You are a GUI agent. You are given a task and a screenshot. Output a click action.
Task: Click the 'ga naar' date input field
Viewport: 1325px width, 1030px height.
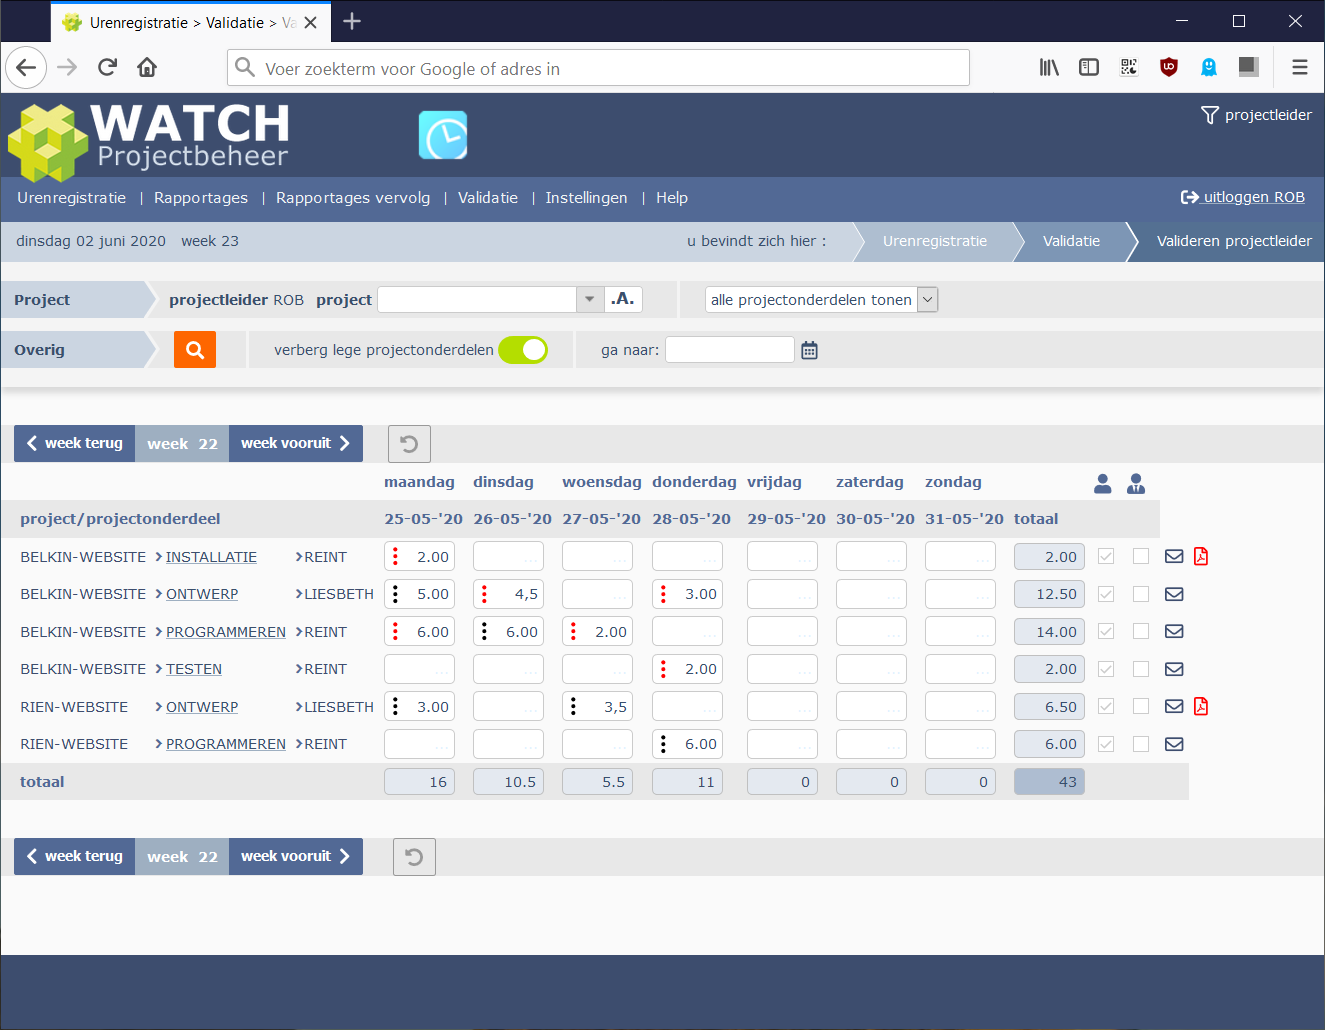[x=730, y=350]
